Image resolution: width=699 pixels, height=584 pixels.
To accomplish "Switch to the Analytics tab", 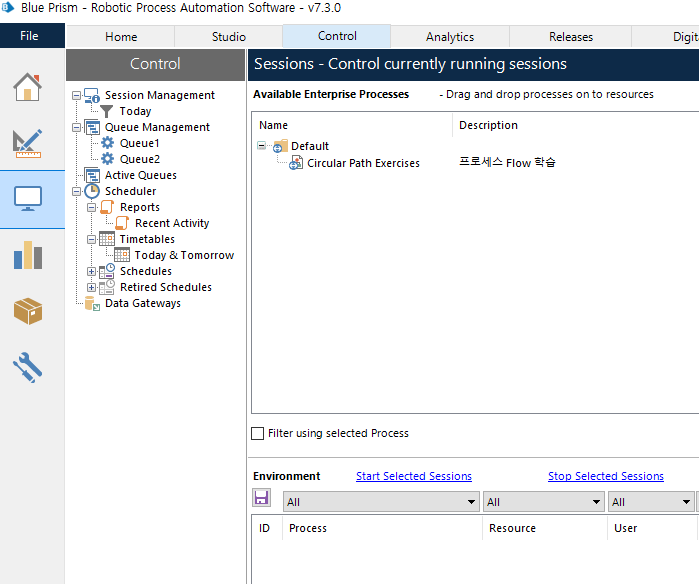I will click(450, 37).
